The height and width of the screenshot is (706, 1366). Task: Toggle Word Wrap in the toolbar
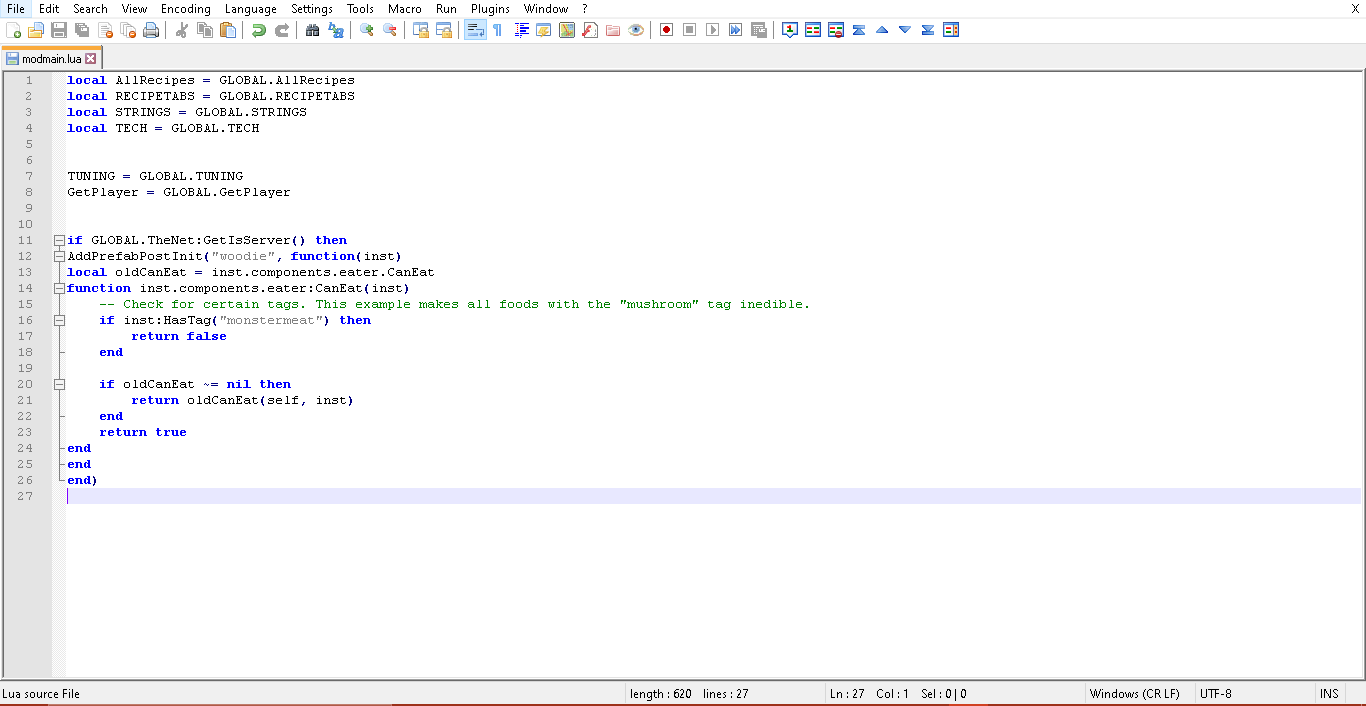[475, 30]
